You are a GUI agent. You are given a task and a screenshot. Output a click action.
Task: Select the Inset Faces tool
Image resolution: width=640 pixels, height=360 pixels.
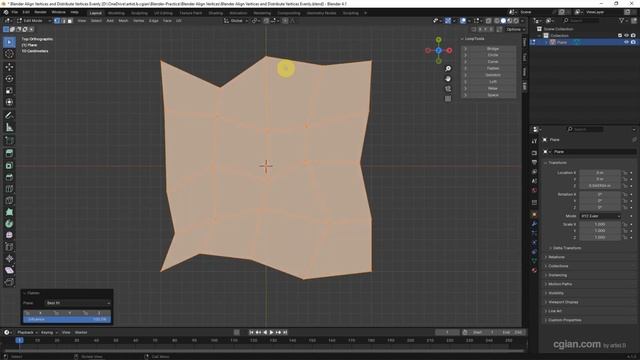(x=9, y=165)
